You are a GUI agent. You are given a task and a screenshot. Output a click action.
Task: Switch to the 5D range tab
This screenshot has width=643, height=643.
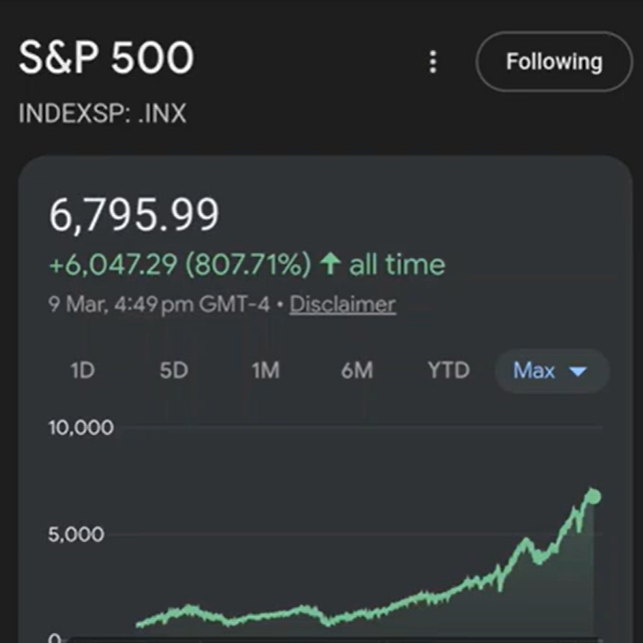coord(173,371)
